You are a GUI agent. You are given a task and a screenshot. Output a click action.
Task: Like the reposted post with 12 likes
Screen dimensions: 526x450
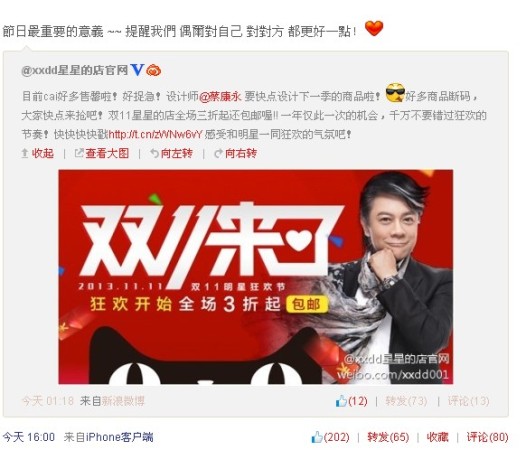[x=351, y=401]
